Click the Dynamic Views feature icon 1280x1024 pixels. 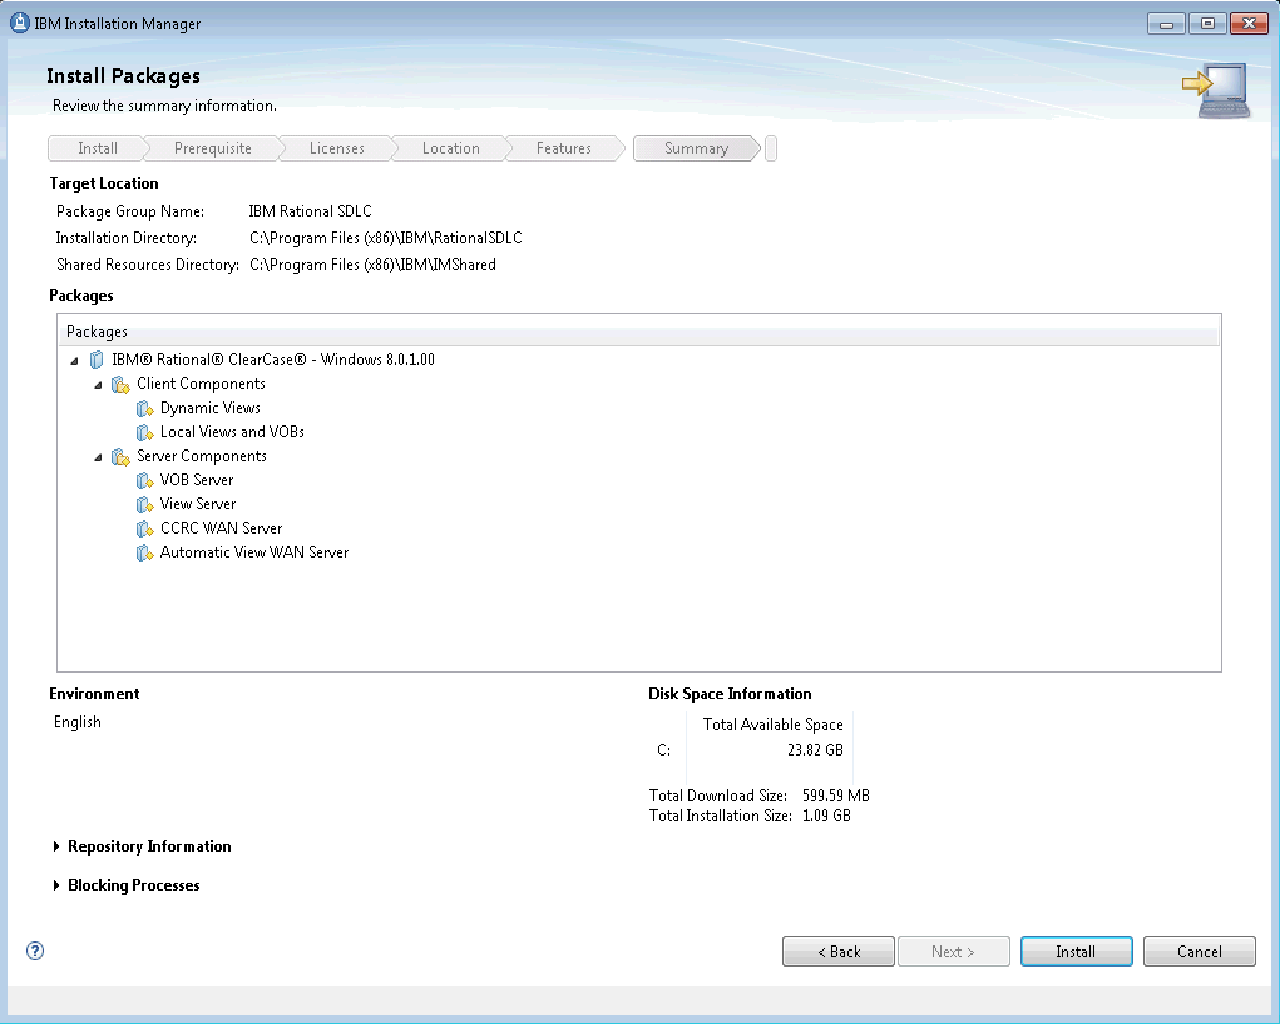pyautogui.click(x=145, y=409)
